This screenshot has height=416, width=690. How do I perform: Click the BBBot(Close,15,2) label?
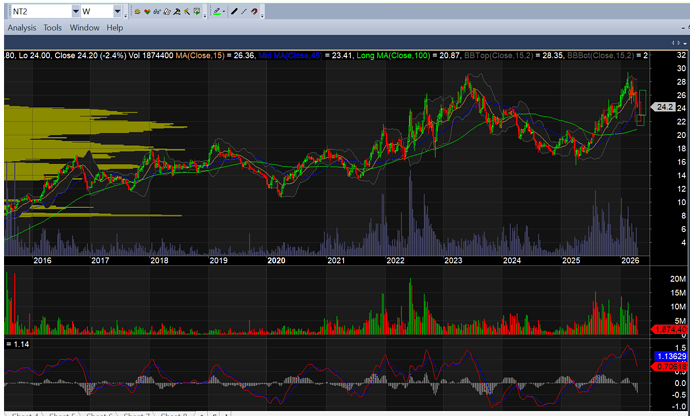point(601,55)
